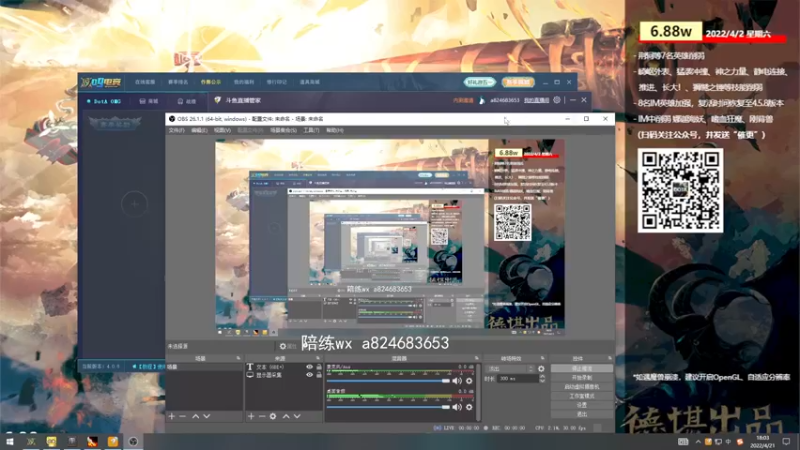Click the 时长 300 ms duration field

[518, 379]
